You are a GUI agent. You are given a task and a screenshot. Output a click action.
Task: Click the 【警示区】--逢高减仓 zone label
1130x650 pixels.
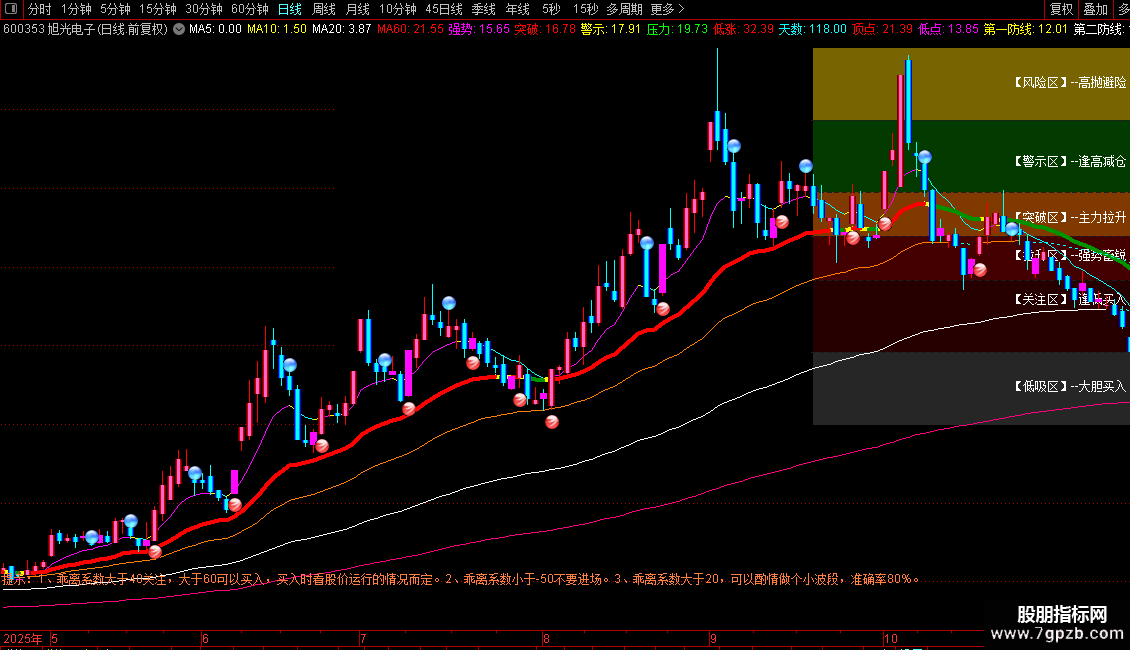point(1071,161)
